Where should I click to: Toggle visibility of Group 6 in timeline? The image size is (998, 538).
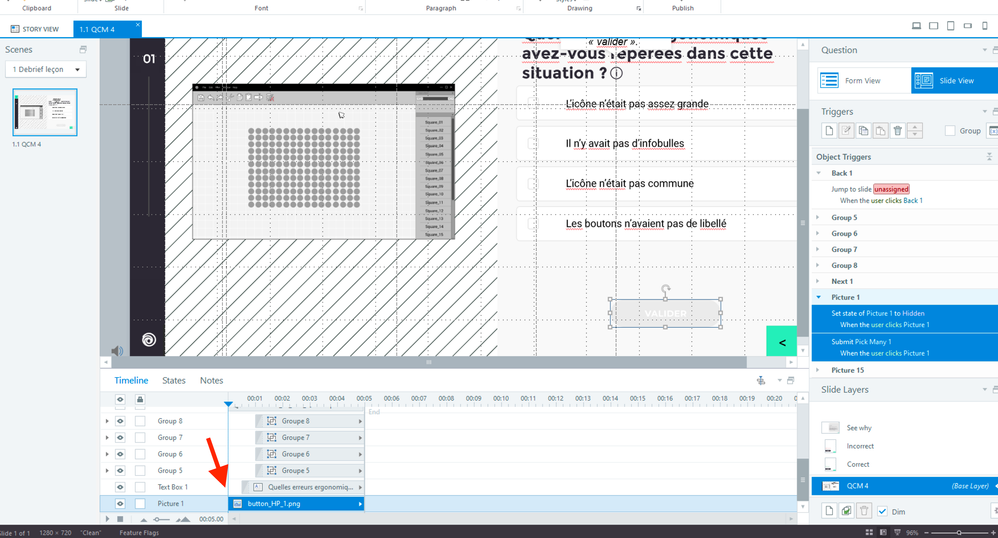point(120,454)
